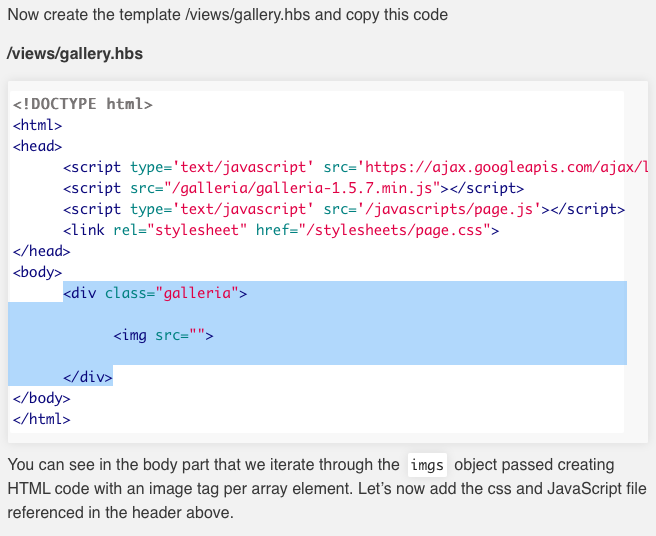656x536 pixels.
Task: Click the link rel="stylesheet" page.css line
Action: (x=281, y=230)
